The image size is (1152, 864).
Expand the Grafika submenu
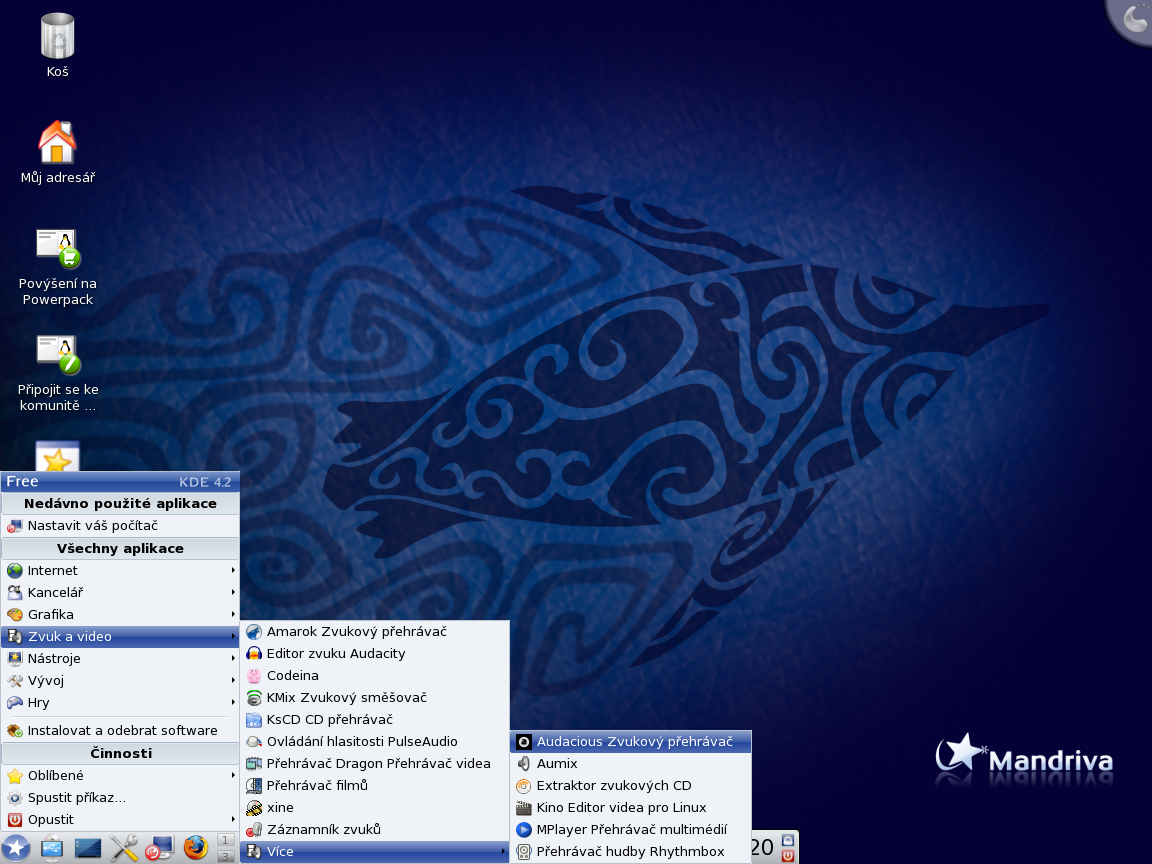pyautogui.click(x=120, y=615)
